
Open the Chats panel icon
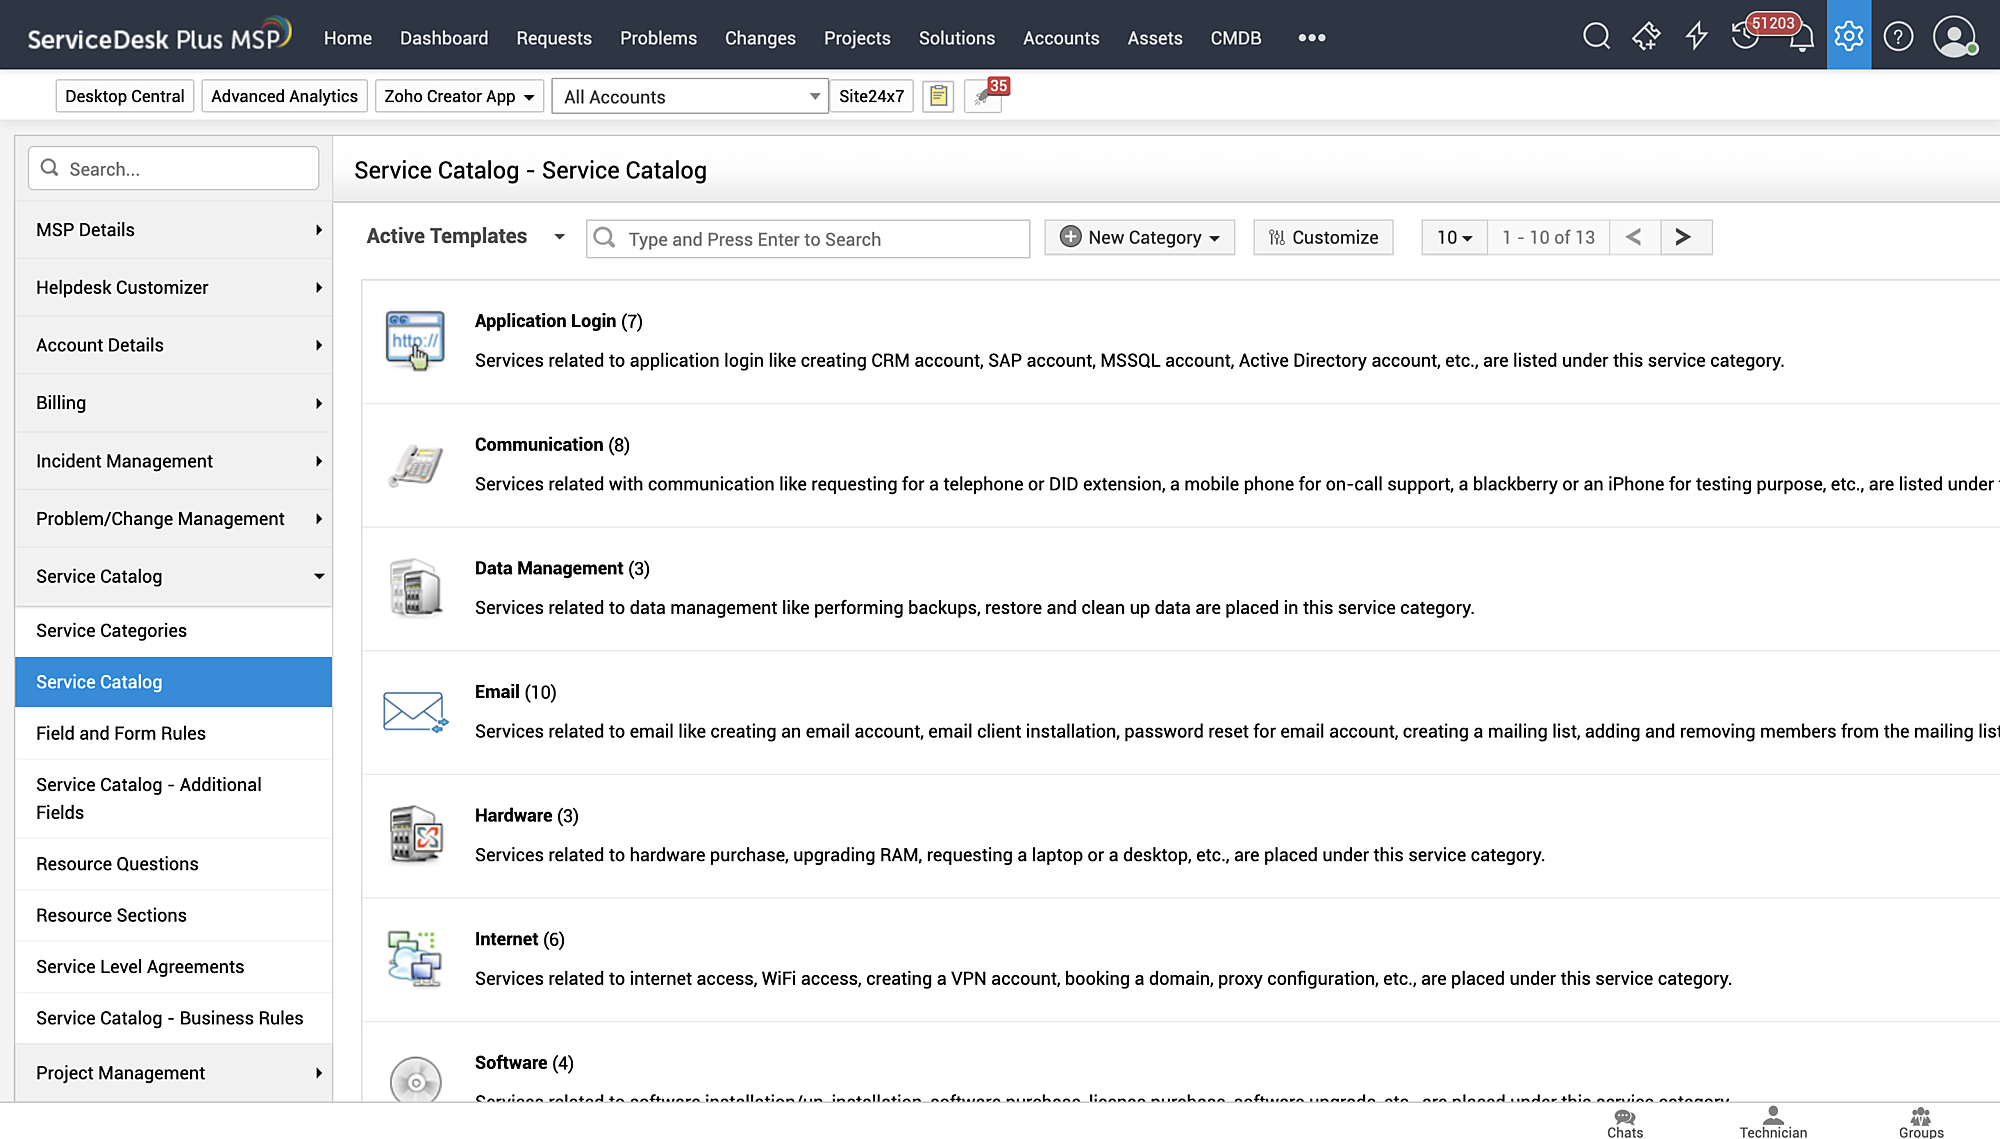tap(1625, 1122)
